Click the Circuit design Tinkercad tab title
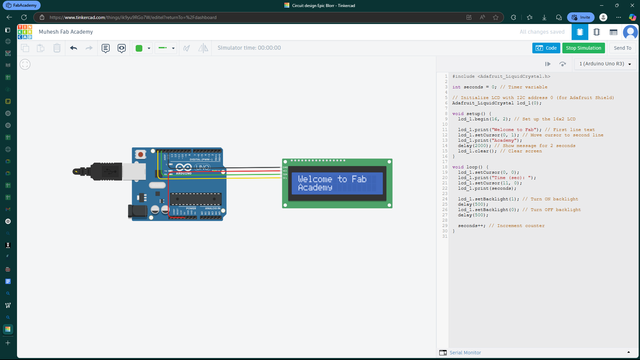 click(x=323, y=5)
